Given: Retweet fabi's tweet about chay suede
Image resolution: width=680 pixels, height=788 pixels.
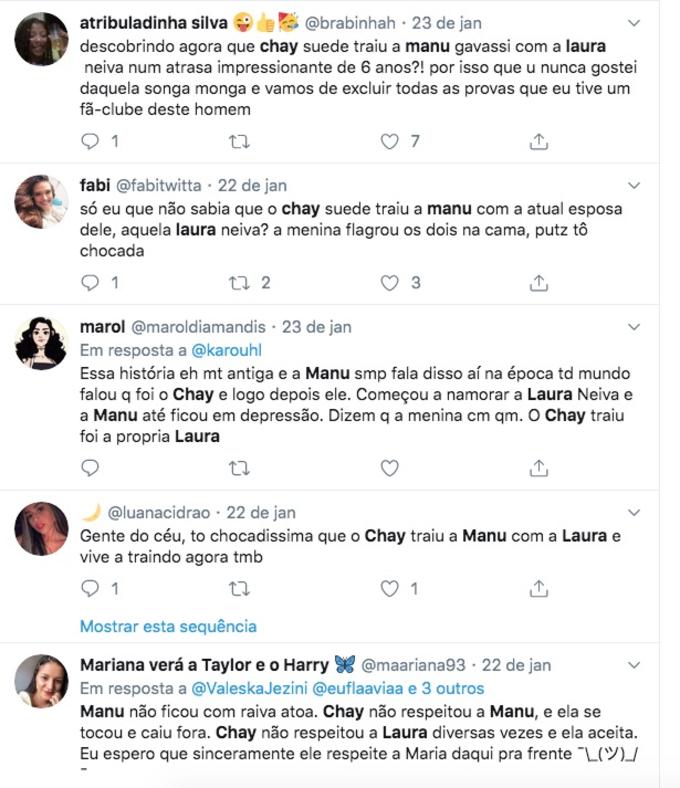Looking at the screenshot, I should [239, 283].
